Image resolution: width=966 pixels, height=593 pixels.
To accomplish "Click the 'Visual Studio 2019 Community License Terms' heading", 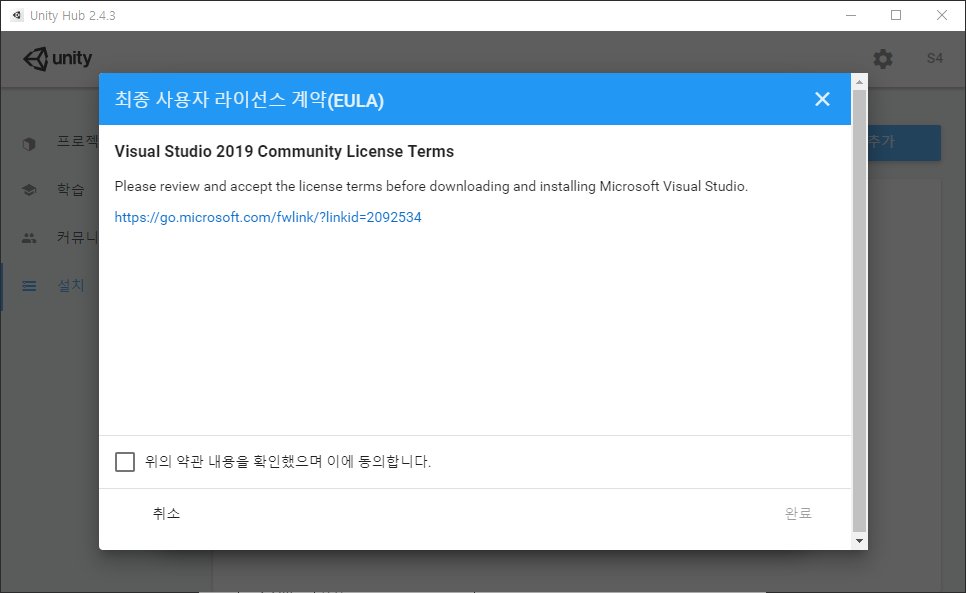I will click(284, 151).
